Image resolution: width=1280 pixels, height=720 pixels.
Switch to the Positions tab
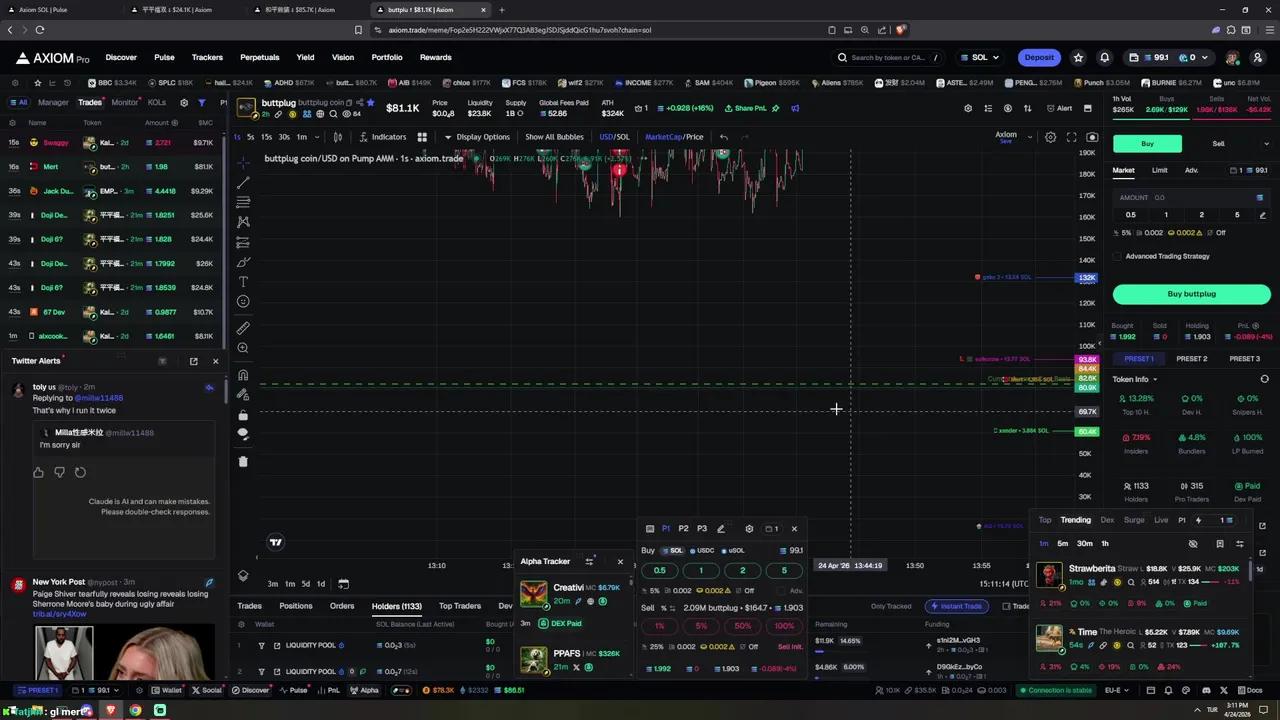click(x=296, y=606)
